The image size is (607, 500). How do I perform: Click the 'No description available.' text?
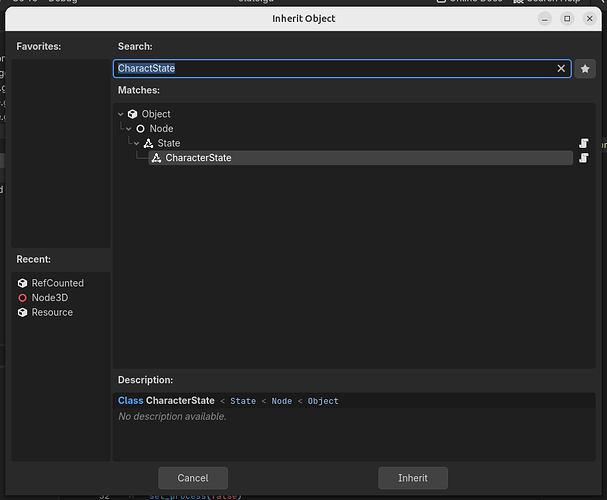point(172,416)
